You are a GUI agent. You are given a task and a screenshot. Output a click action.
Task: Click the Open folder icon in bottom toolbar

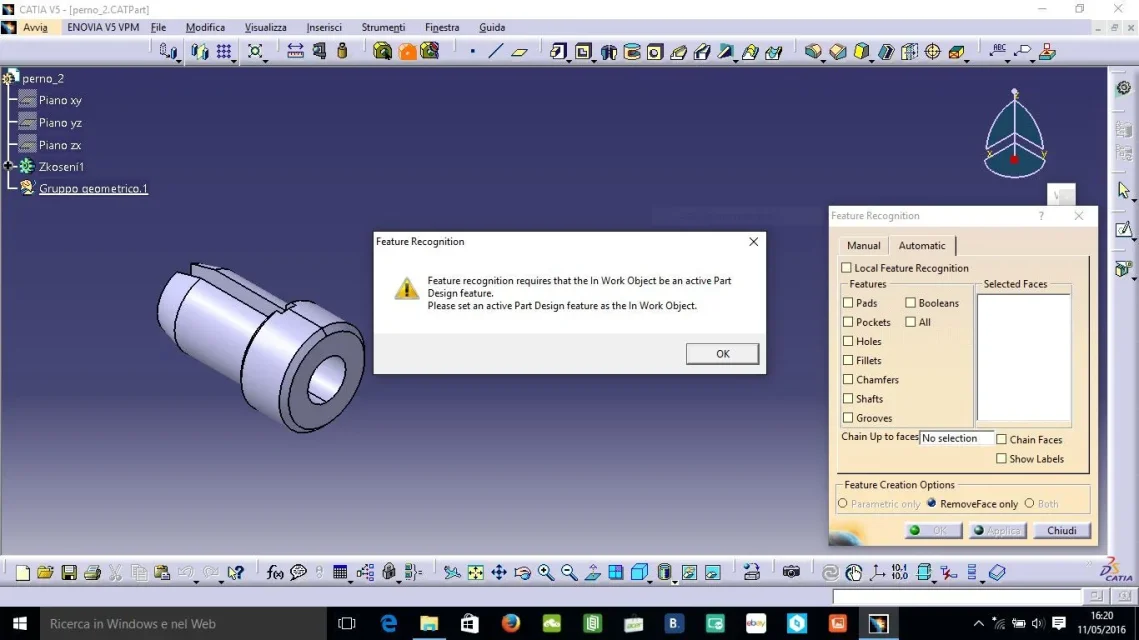pyautogui.click(x=45, y=572)
